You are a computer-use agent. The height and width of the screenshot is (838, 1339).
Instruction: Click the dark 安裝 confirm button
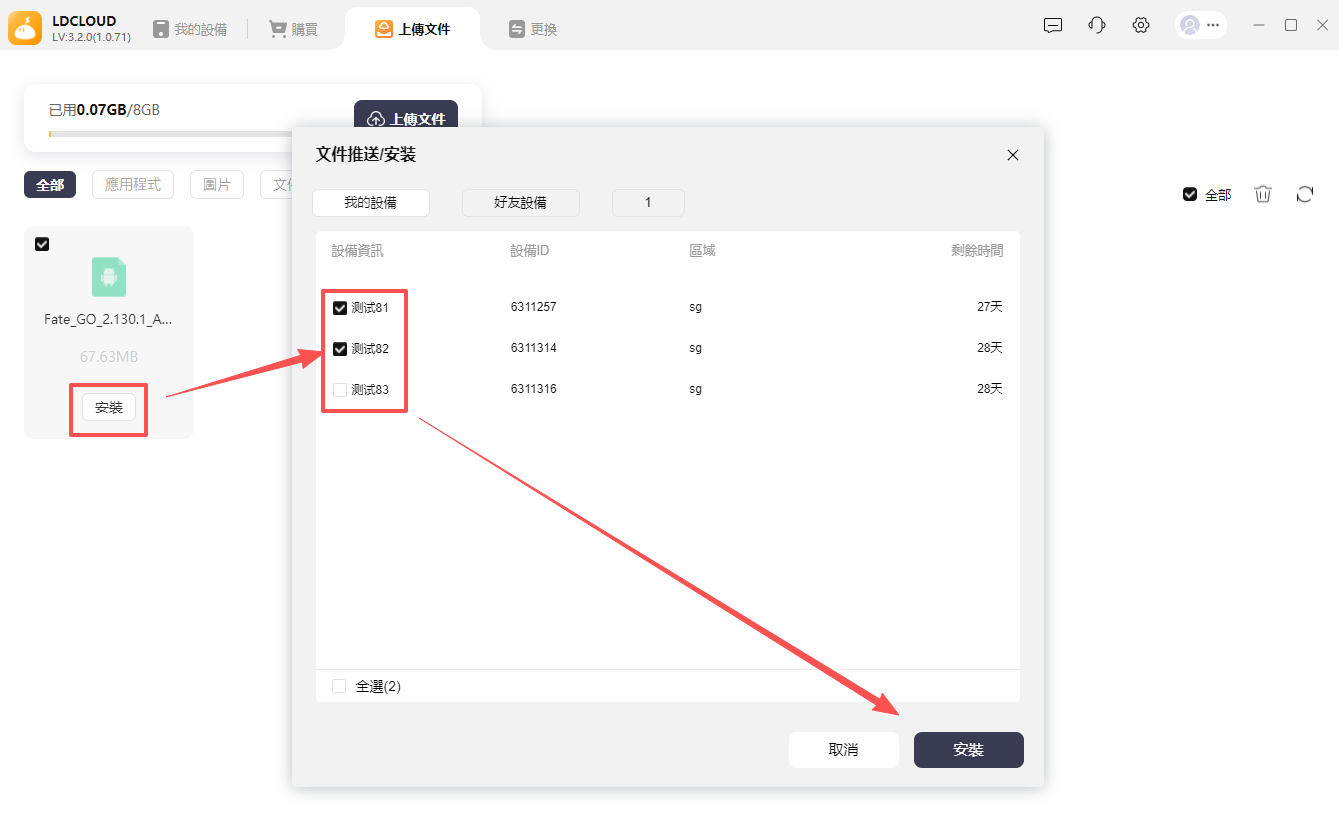point(968,750)
